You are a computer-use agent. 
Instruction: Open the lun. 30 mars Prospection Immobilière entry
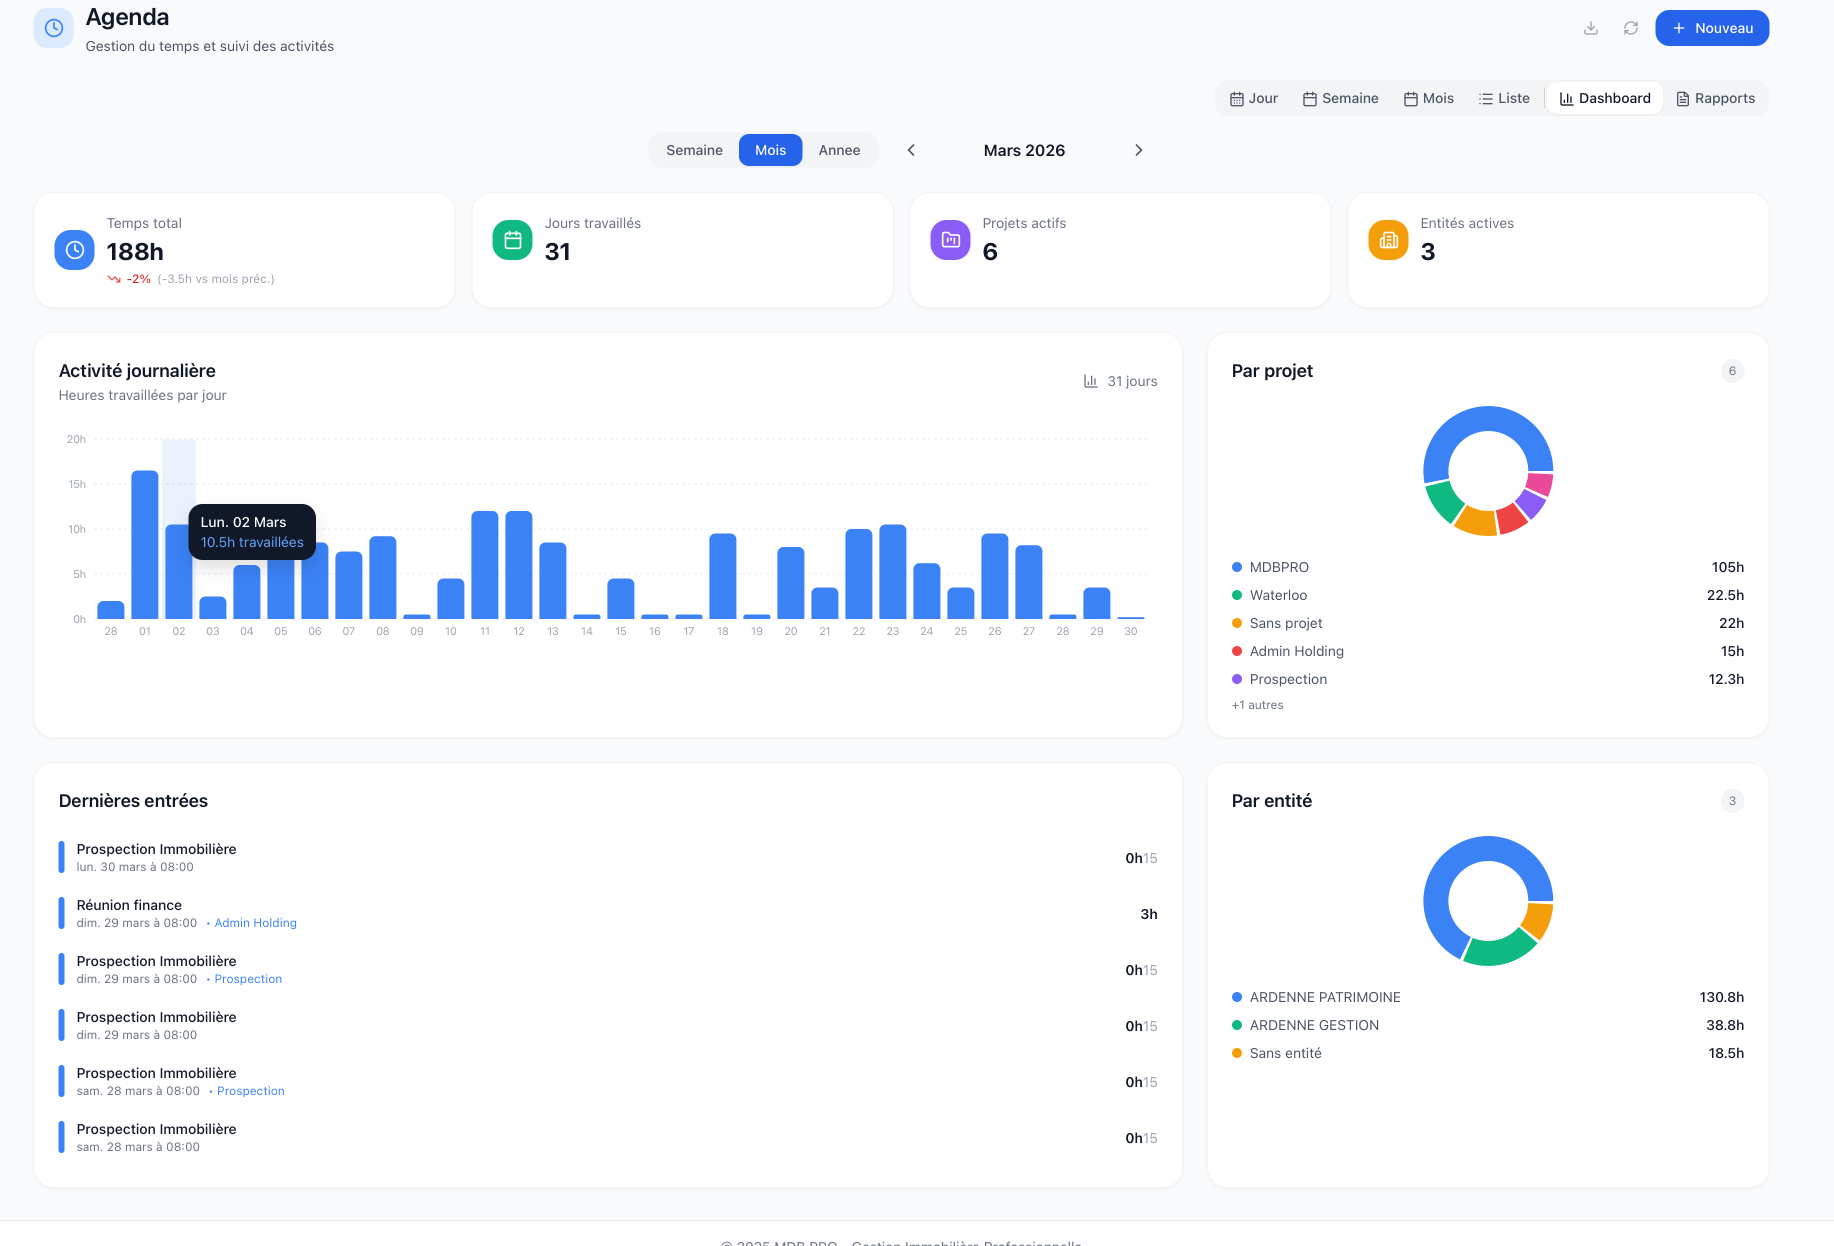click(608, 857)
